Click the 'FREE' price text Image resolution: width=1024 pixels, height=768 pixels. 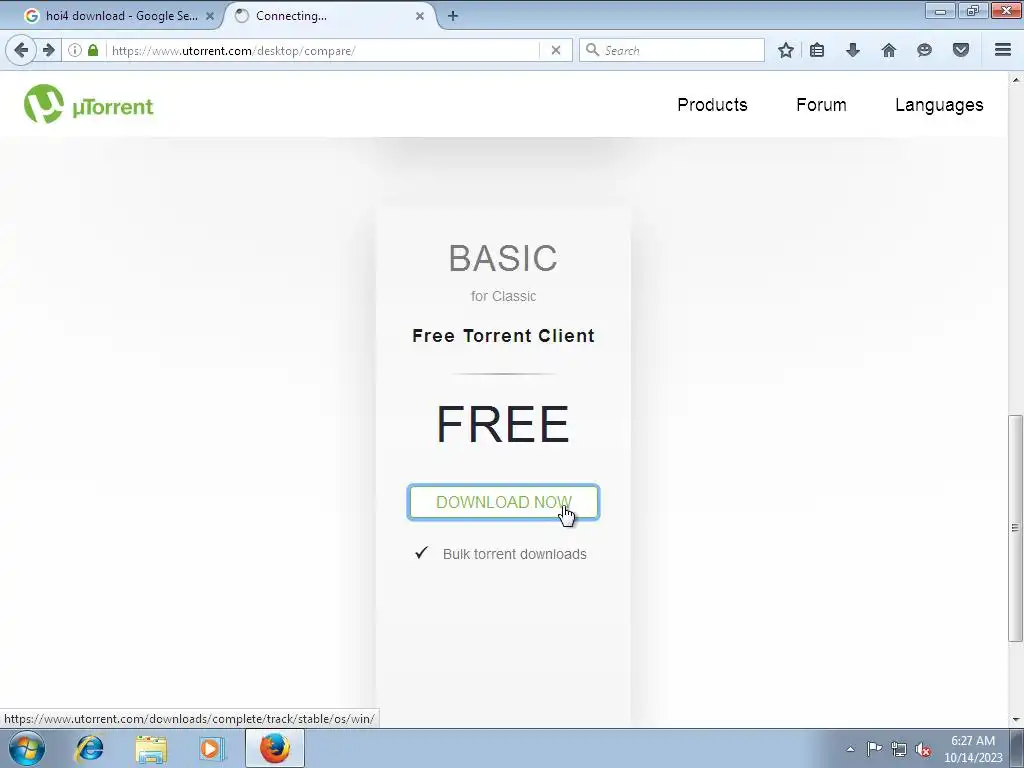(x=503, y=424)
